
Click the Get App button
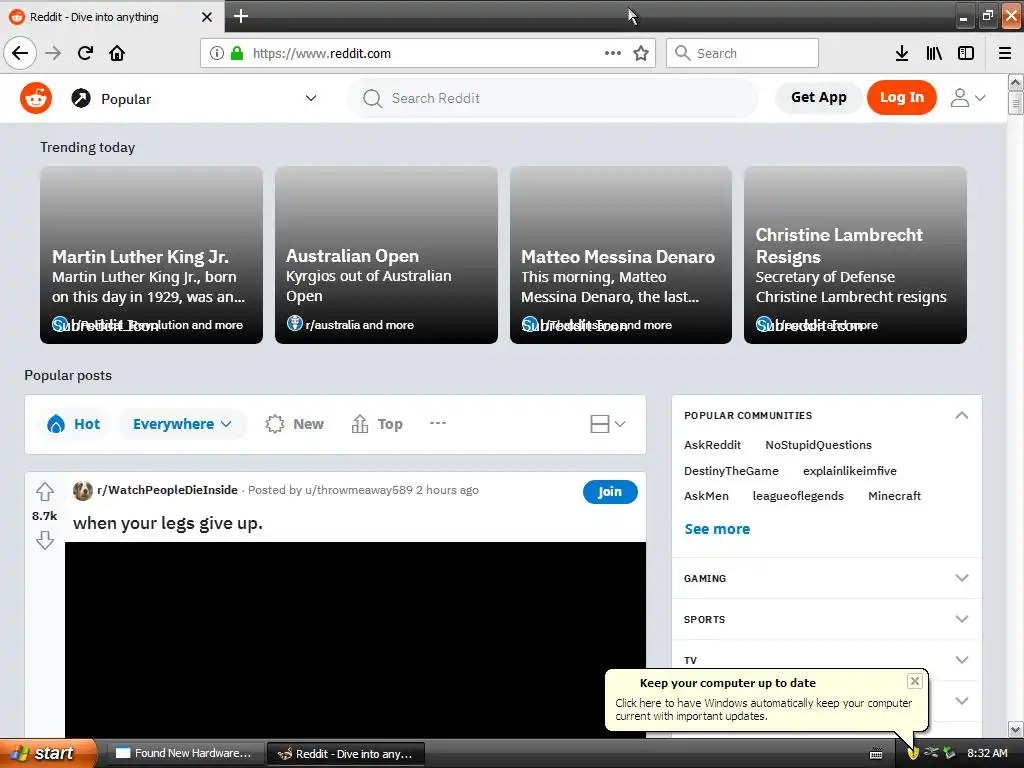pos(818,97)
